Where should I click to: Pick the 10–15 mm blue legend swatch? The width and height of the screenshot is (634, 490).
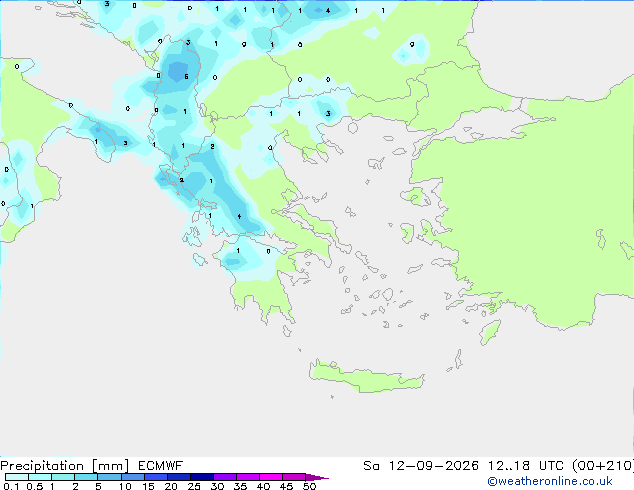tap(132, 477)
